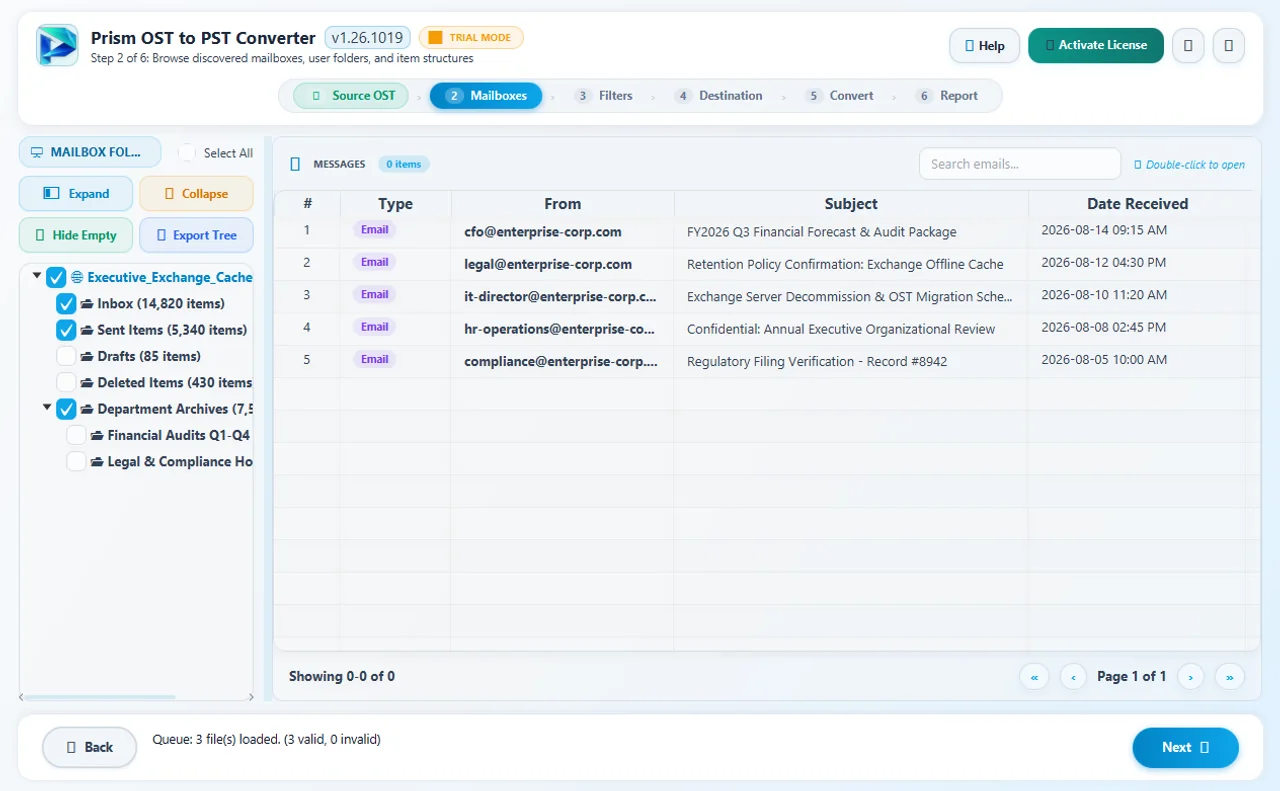Image resolution: width=1280 pixels, height=791 pixels.
Task: Click the Department Archives folder icon
Action: point(87,409)
